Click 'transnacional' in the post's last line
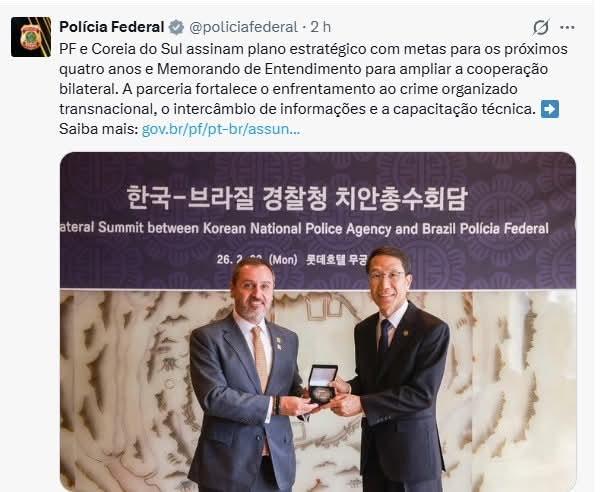 (x=106, y=109)
